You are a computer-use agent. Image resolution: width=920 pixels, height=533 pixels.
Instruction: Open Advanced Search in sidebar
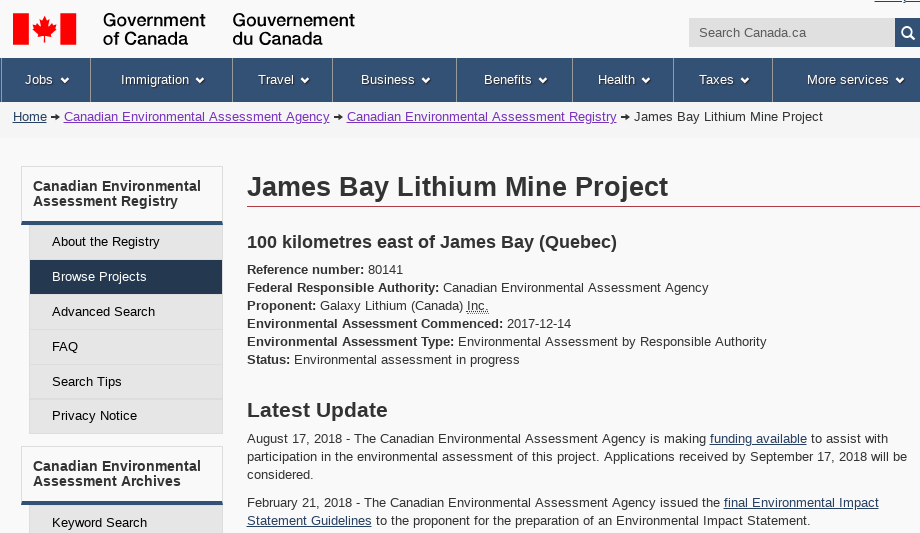pos(126,312)
